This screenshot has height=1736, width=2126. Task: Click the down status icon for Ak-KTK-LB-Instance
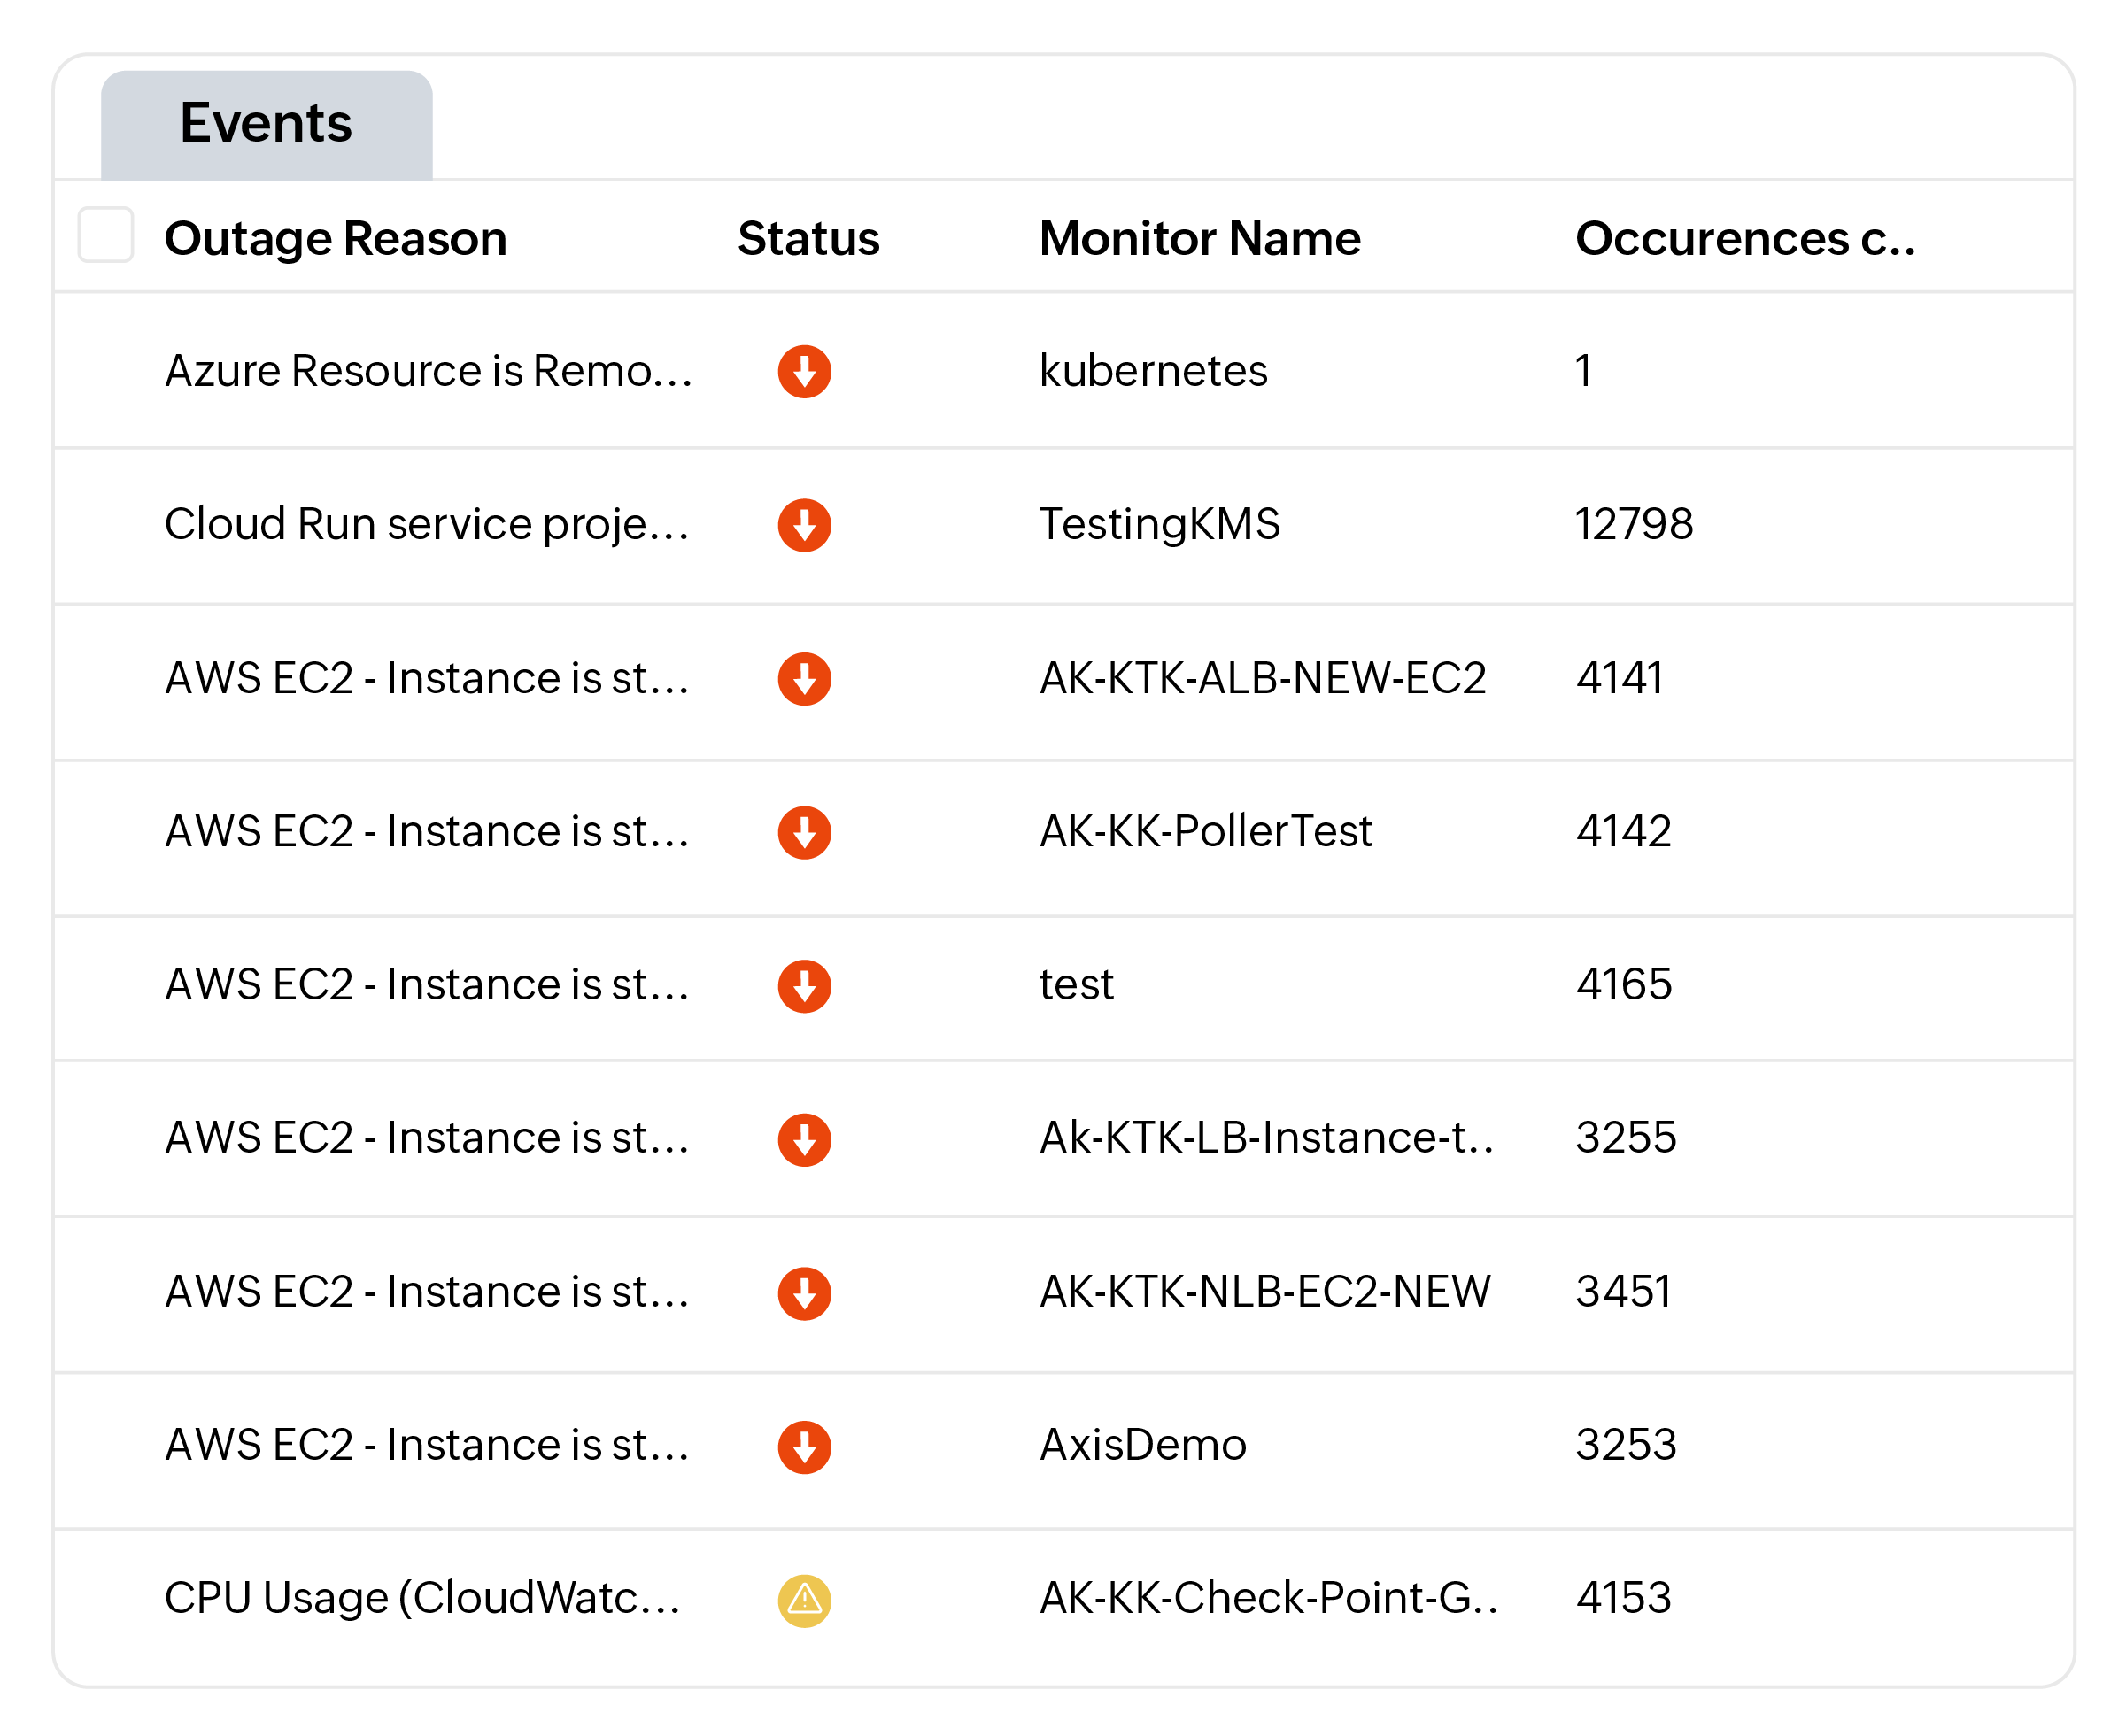[x=805, y=1139]
